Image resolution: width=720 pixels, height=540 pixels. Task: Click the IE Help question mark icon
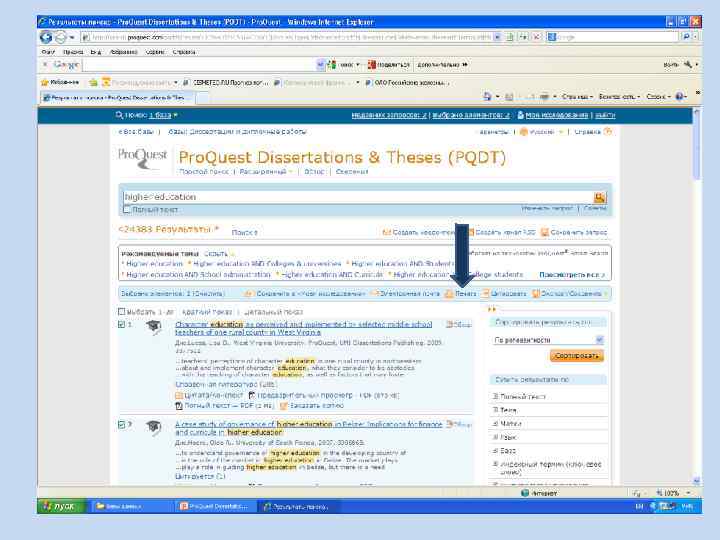coord(680,96)
